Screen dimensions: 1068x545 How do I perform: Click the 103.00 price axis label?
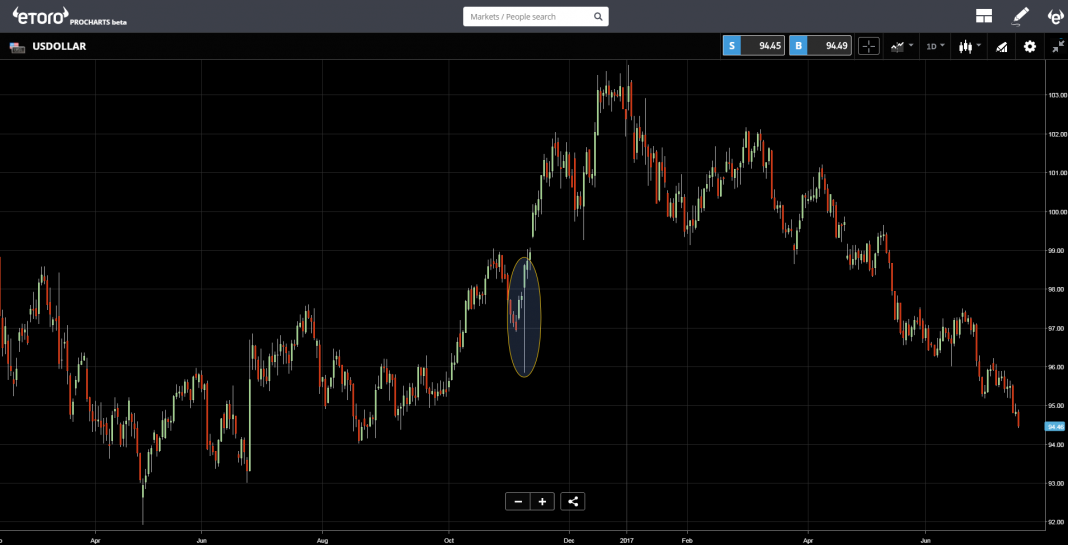click(x=1056, y=95)
